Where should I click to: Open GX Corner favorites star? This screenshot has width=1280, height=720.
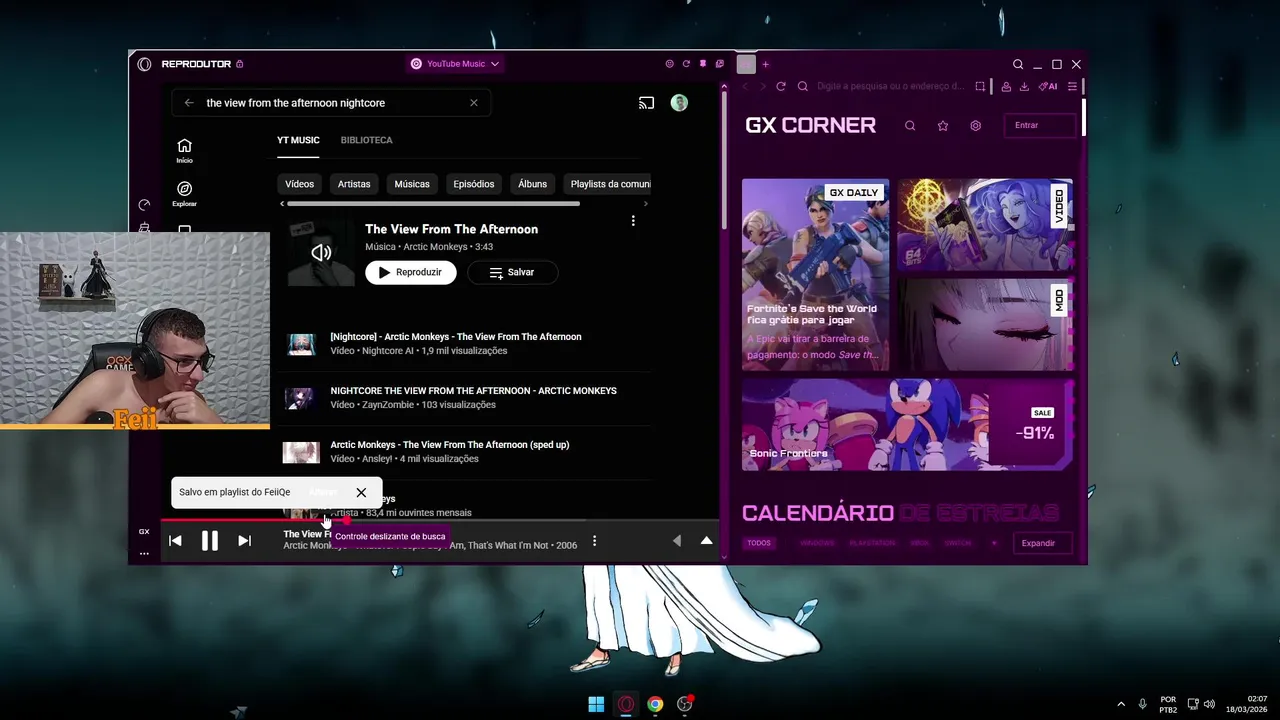tap(943, 126)
